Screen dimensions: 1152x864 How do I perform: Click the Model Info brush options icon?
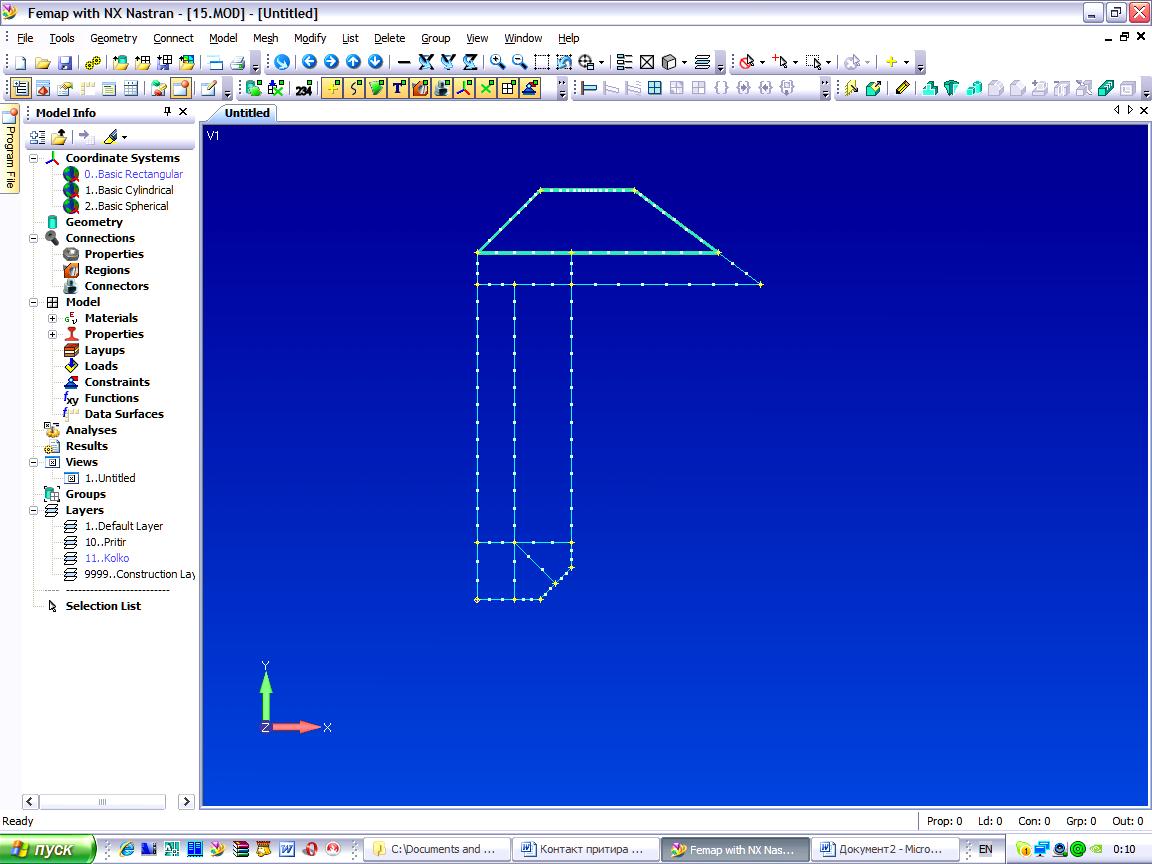(x=111, y=137)
